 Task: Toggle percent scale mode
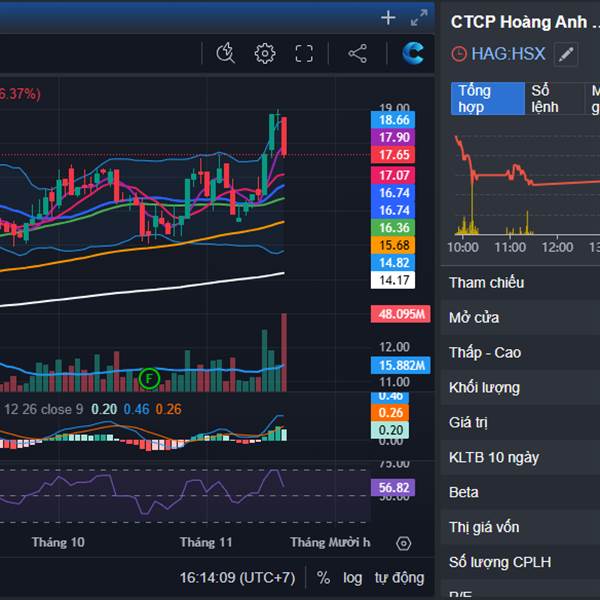point(323,577)
